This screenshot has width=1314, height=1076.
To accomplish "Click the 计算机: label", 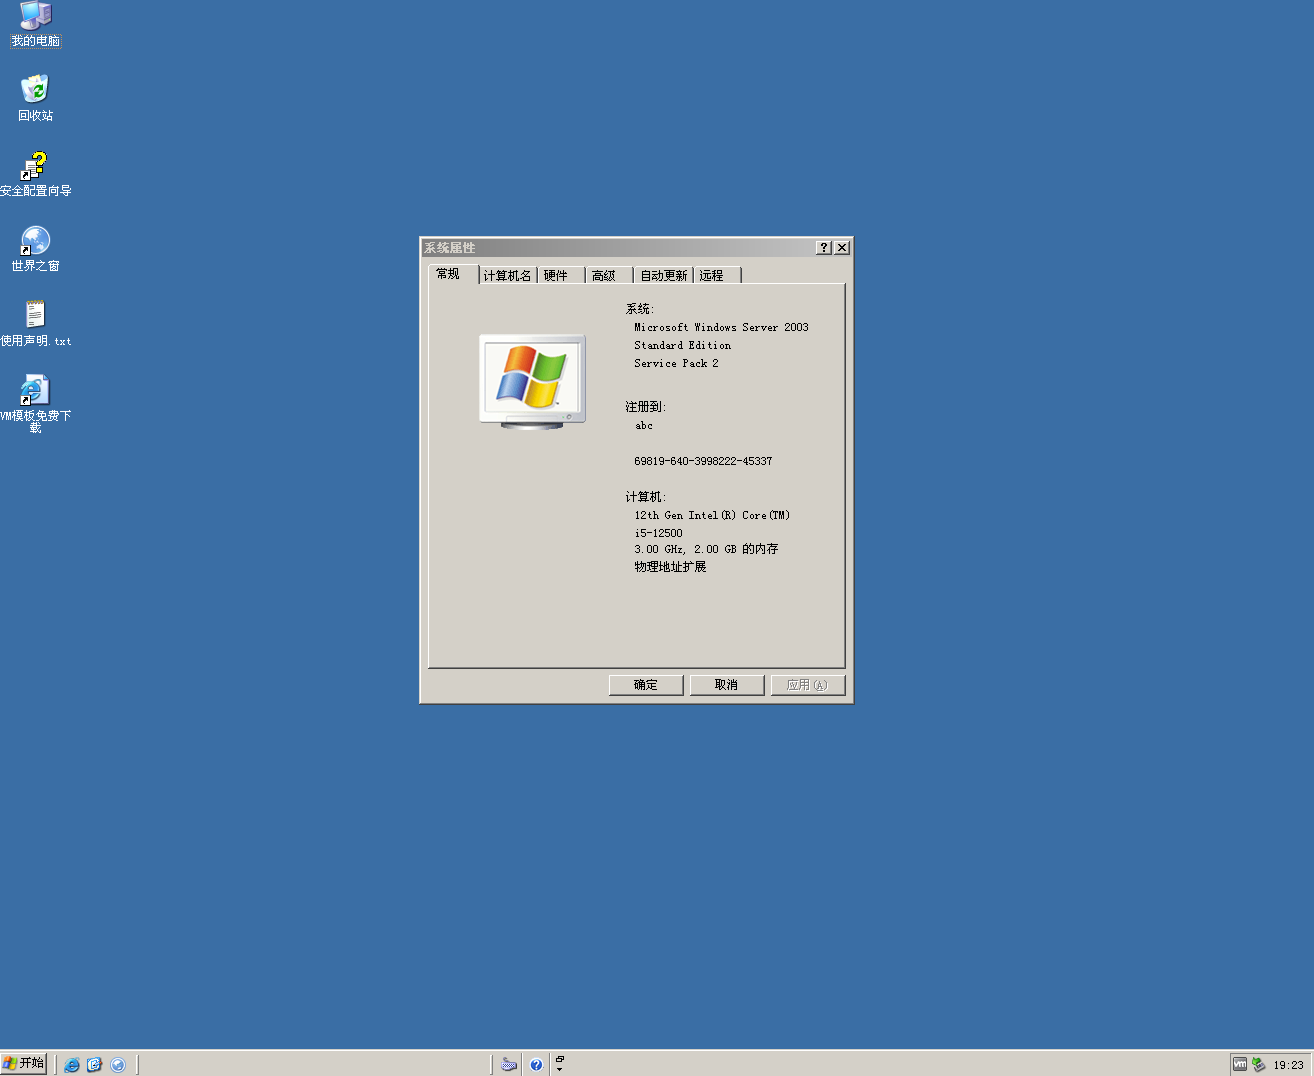I will [x=646, y=497].
